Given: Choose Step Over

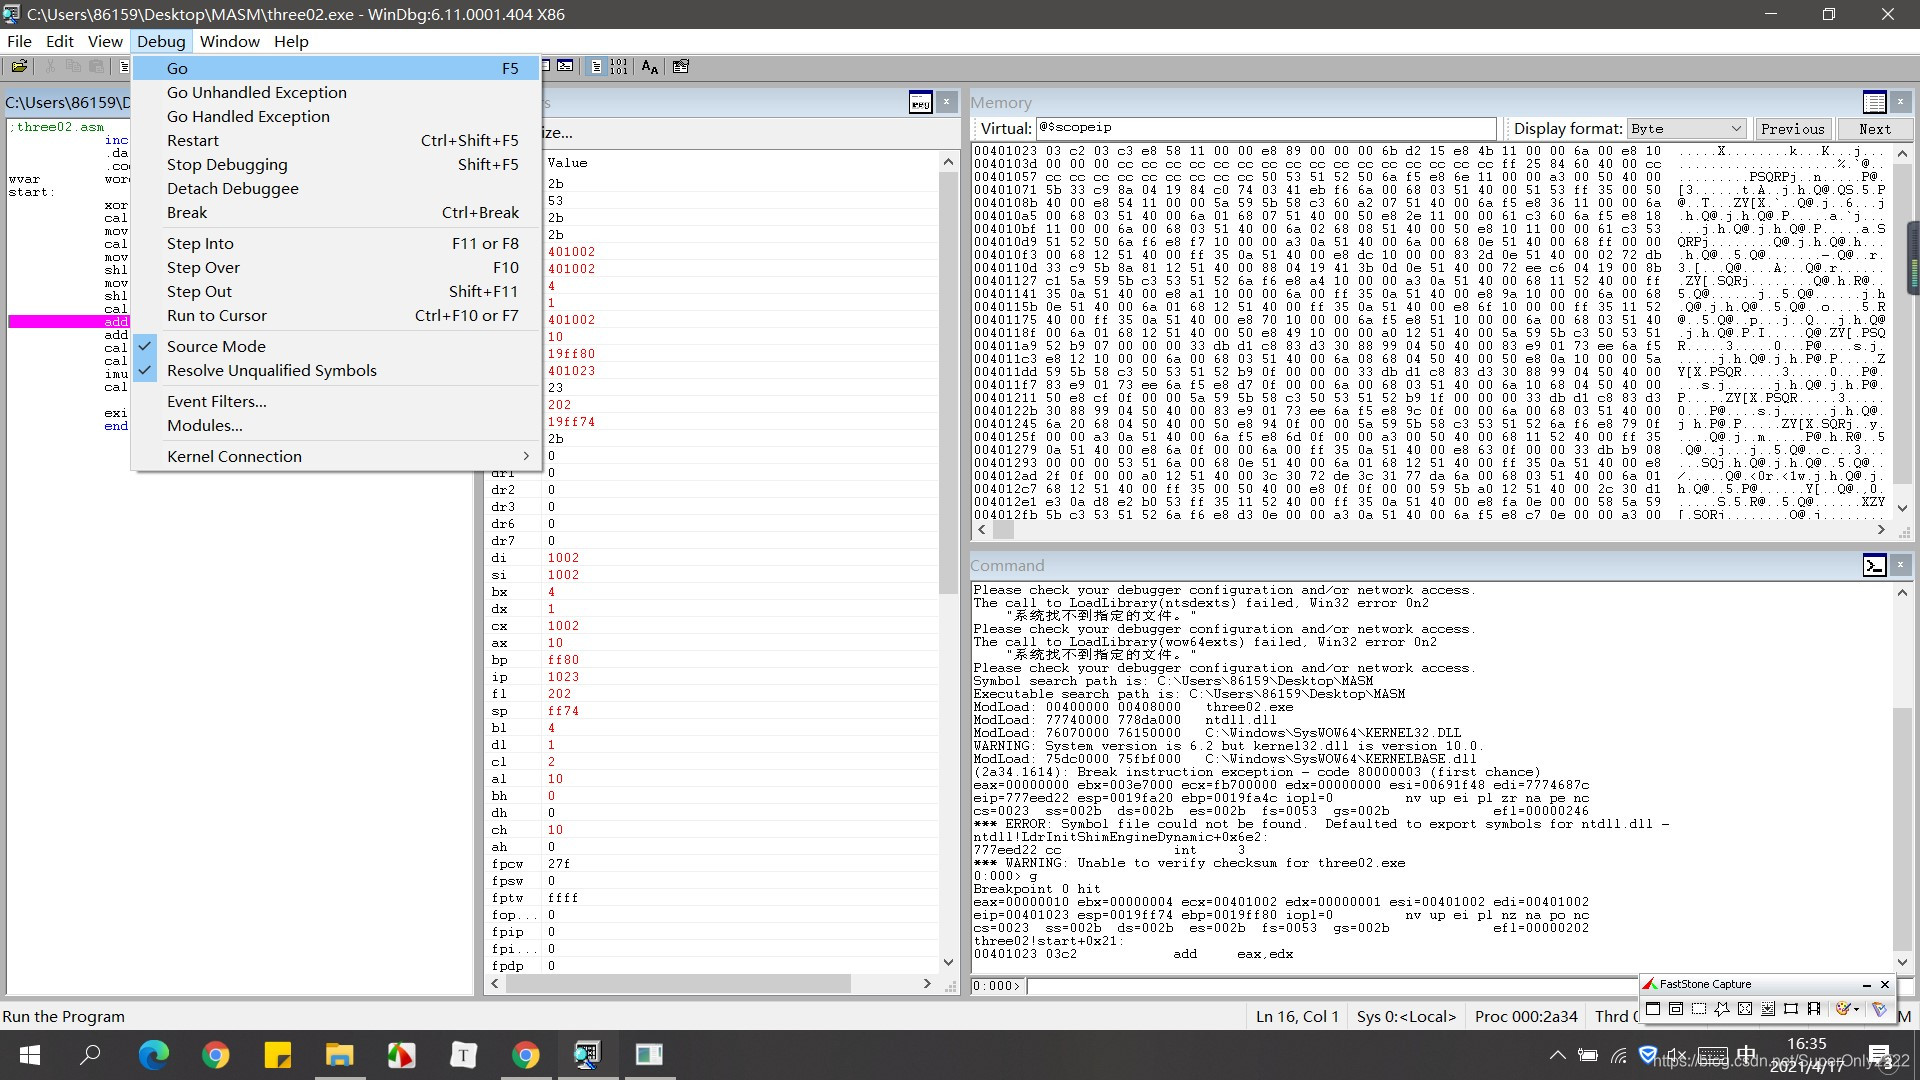Looking at the screenshot, I should pyautogui.click(x=337, y=267).
